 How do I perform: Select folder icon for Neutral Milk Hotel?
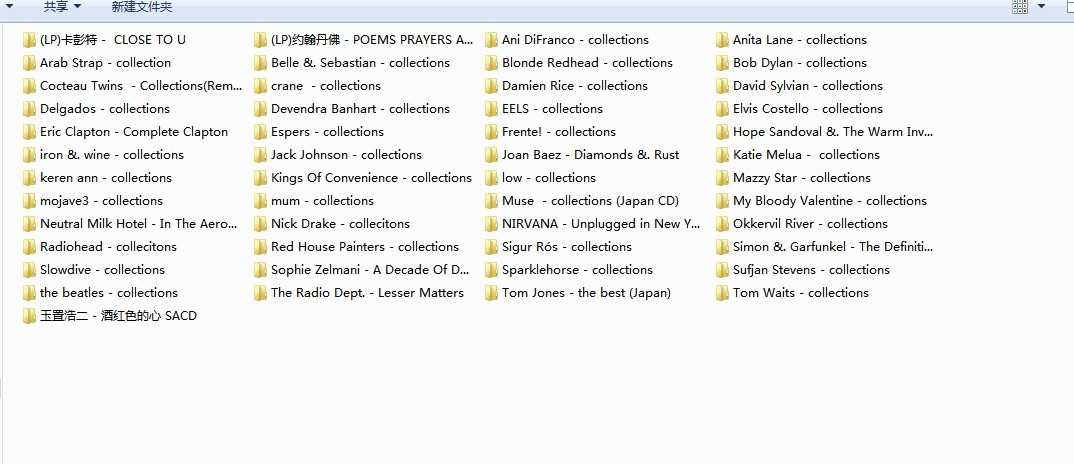tap(29, 223)
